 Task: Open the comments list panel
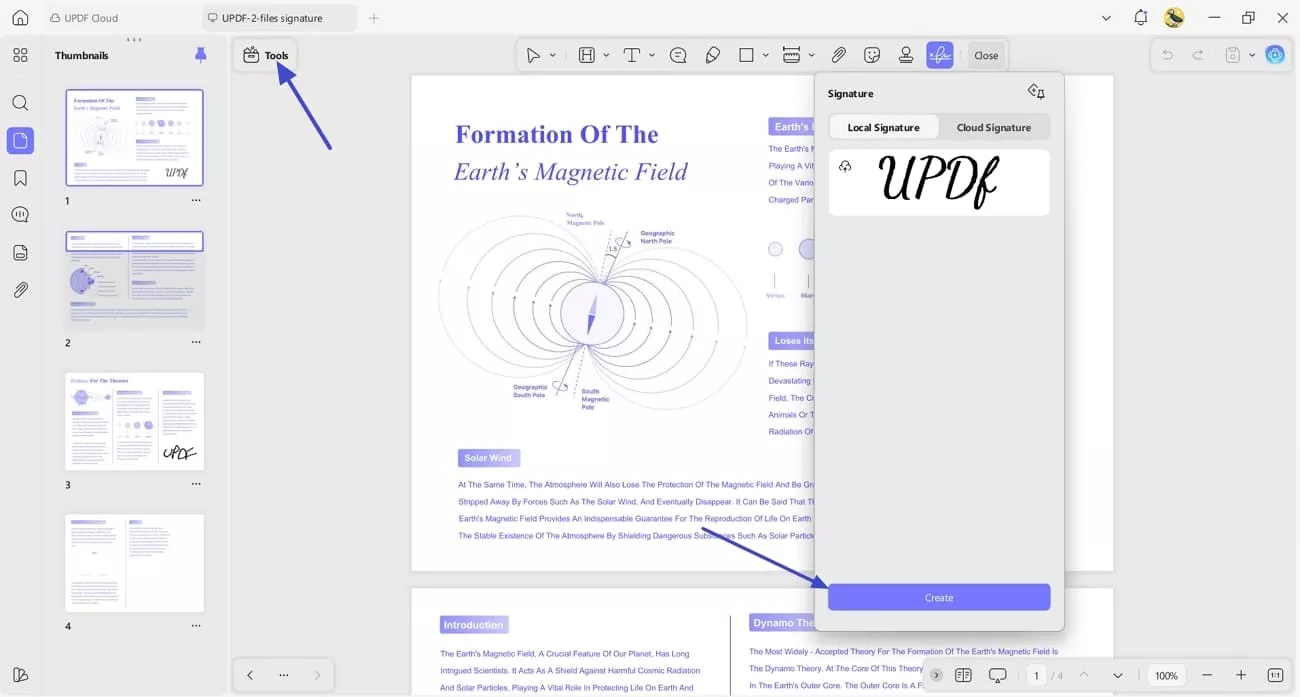click(x=20, y=215)
